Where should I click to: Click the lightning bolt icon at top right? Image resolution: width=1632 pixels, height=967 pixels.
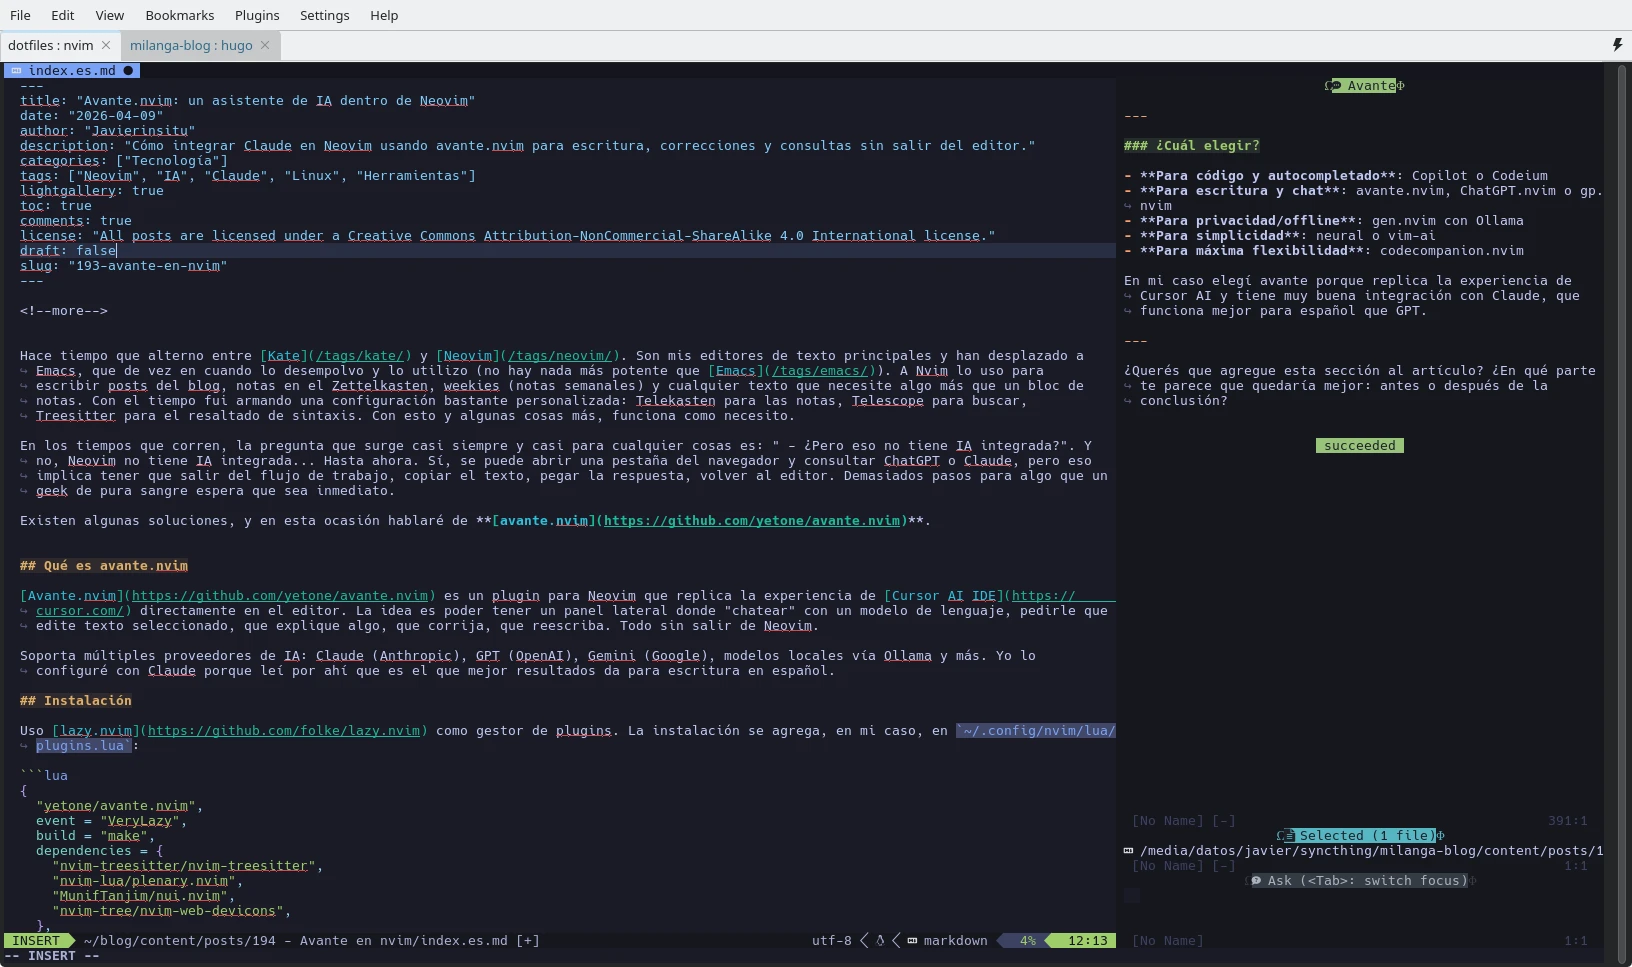pos(1617,45)
